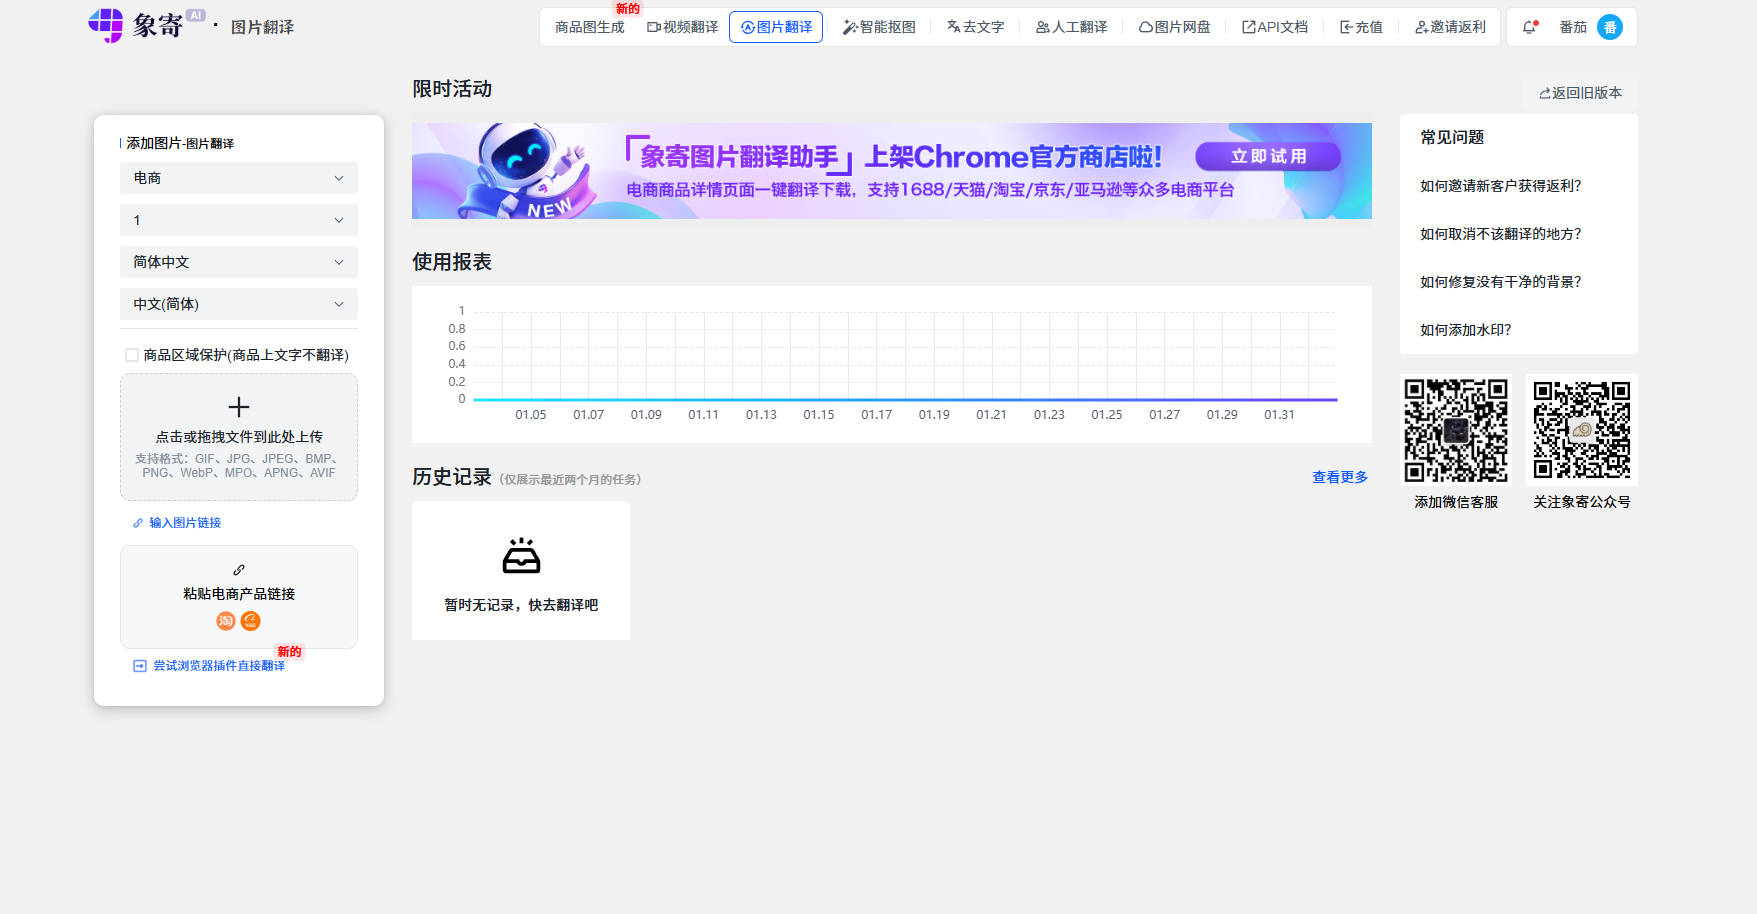Switch to the 商品图生成 tab
1757x914 pixels.
pyautogui.click(x=589, y=27)
